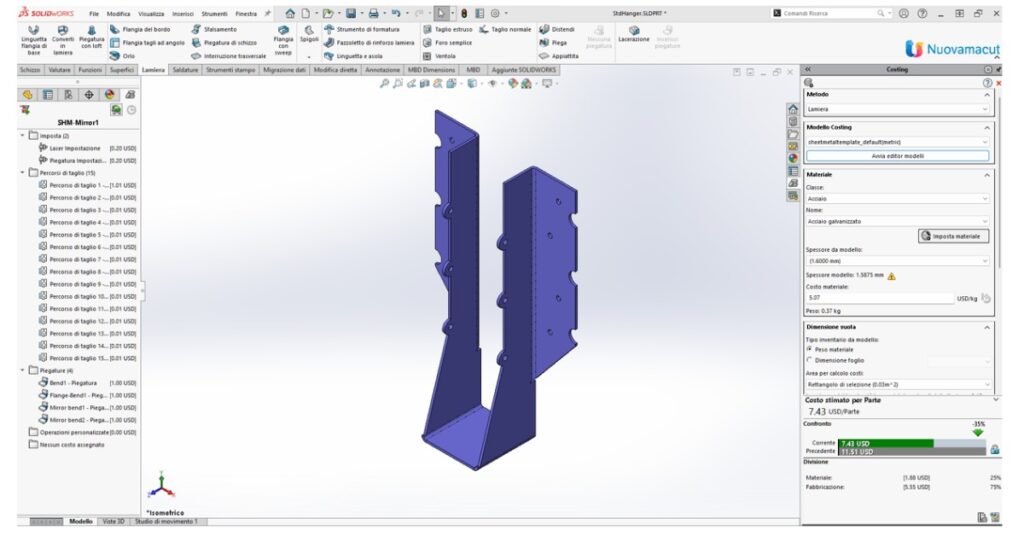1024x536 pixels.
Task: Select Laser Impostazione item
Action: 88,148
